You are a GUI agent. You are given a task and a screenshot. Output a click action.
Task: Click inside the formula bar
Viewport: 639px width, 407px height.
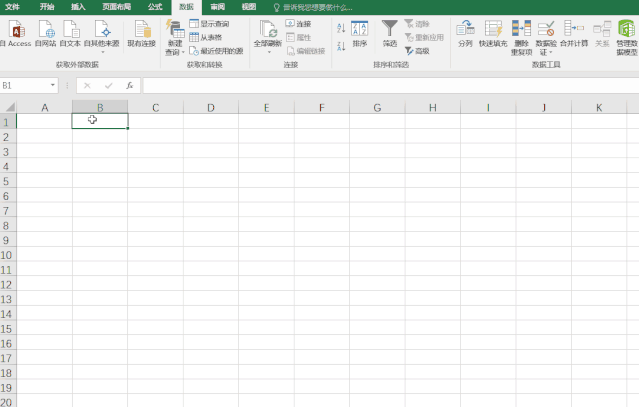click(390, 86)
